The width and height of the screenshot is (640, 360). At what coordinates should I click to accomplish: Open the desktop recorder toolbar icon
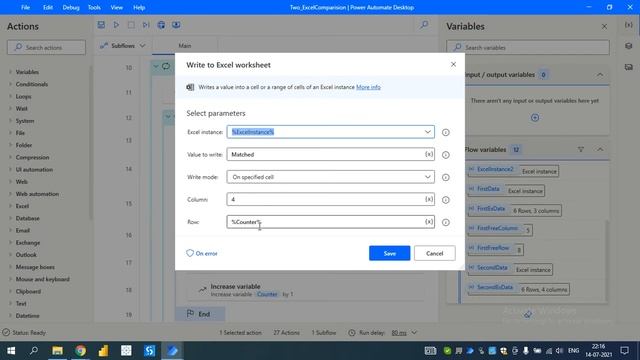pyautogui.click(x=176, y=25)
